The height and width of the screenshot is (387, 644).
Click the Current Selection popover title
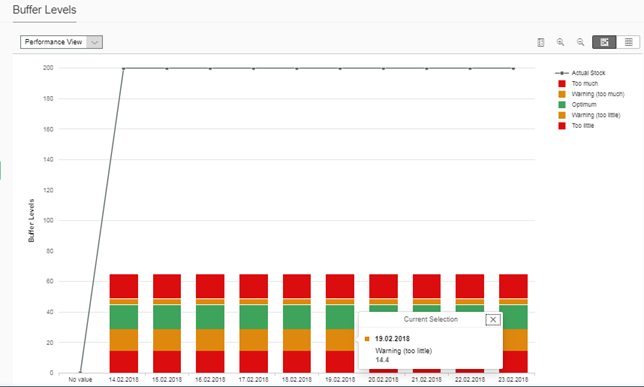tap(430, 319)
